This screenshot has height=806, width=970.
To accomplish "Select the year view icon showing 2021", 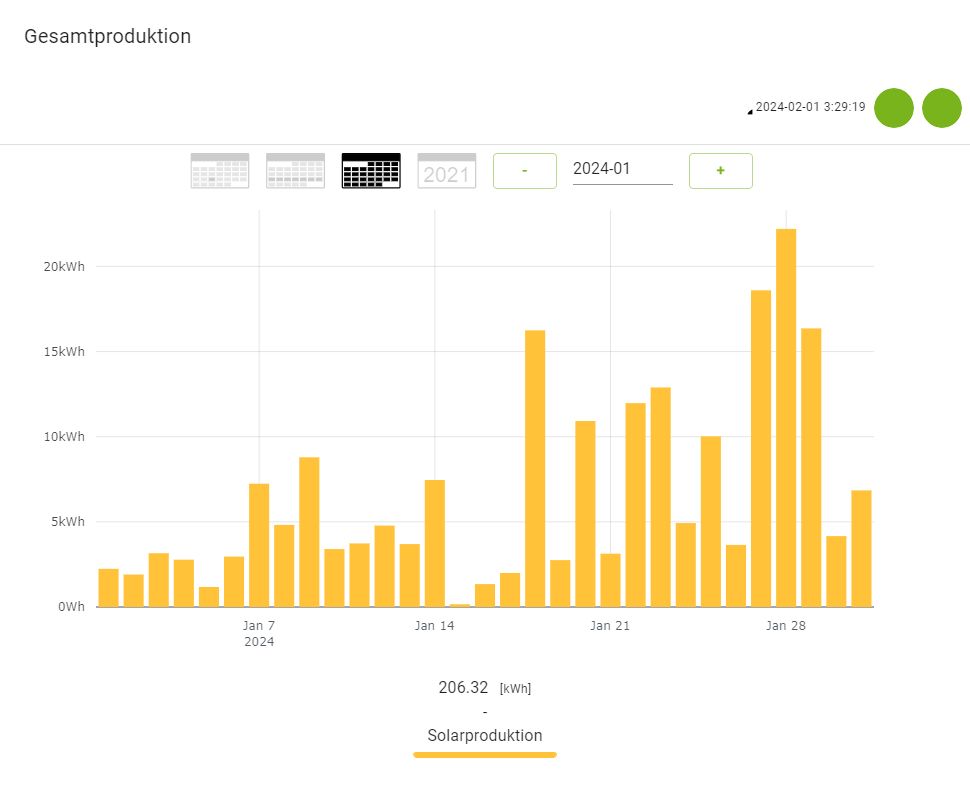I will click(447, 171).
